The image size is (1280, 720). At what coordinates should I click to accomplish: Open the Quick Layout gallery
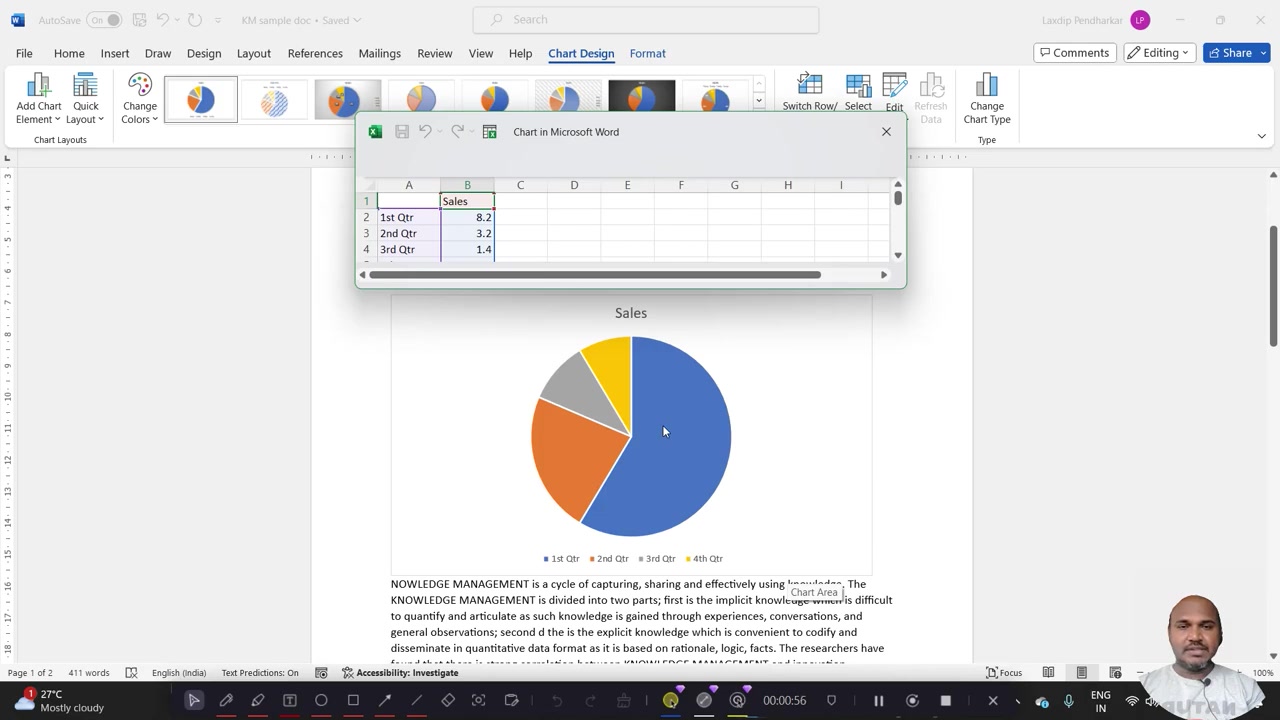pos(85,97)
